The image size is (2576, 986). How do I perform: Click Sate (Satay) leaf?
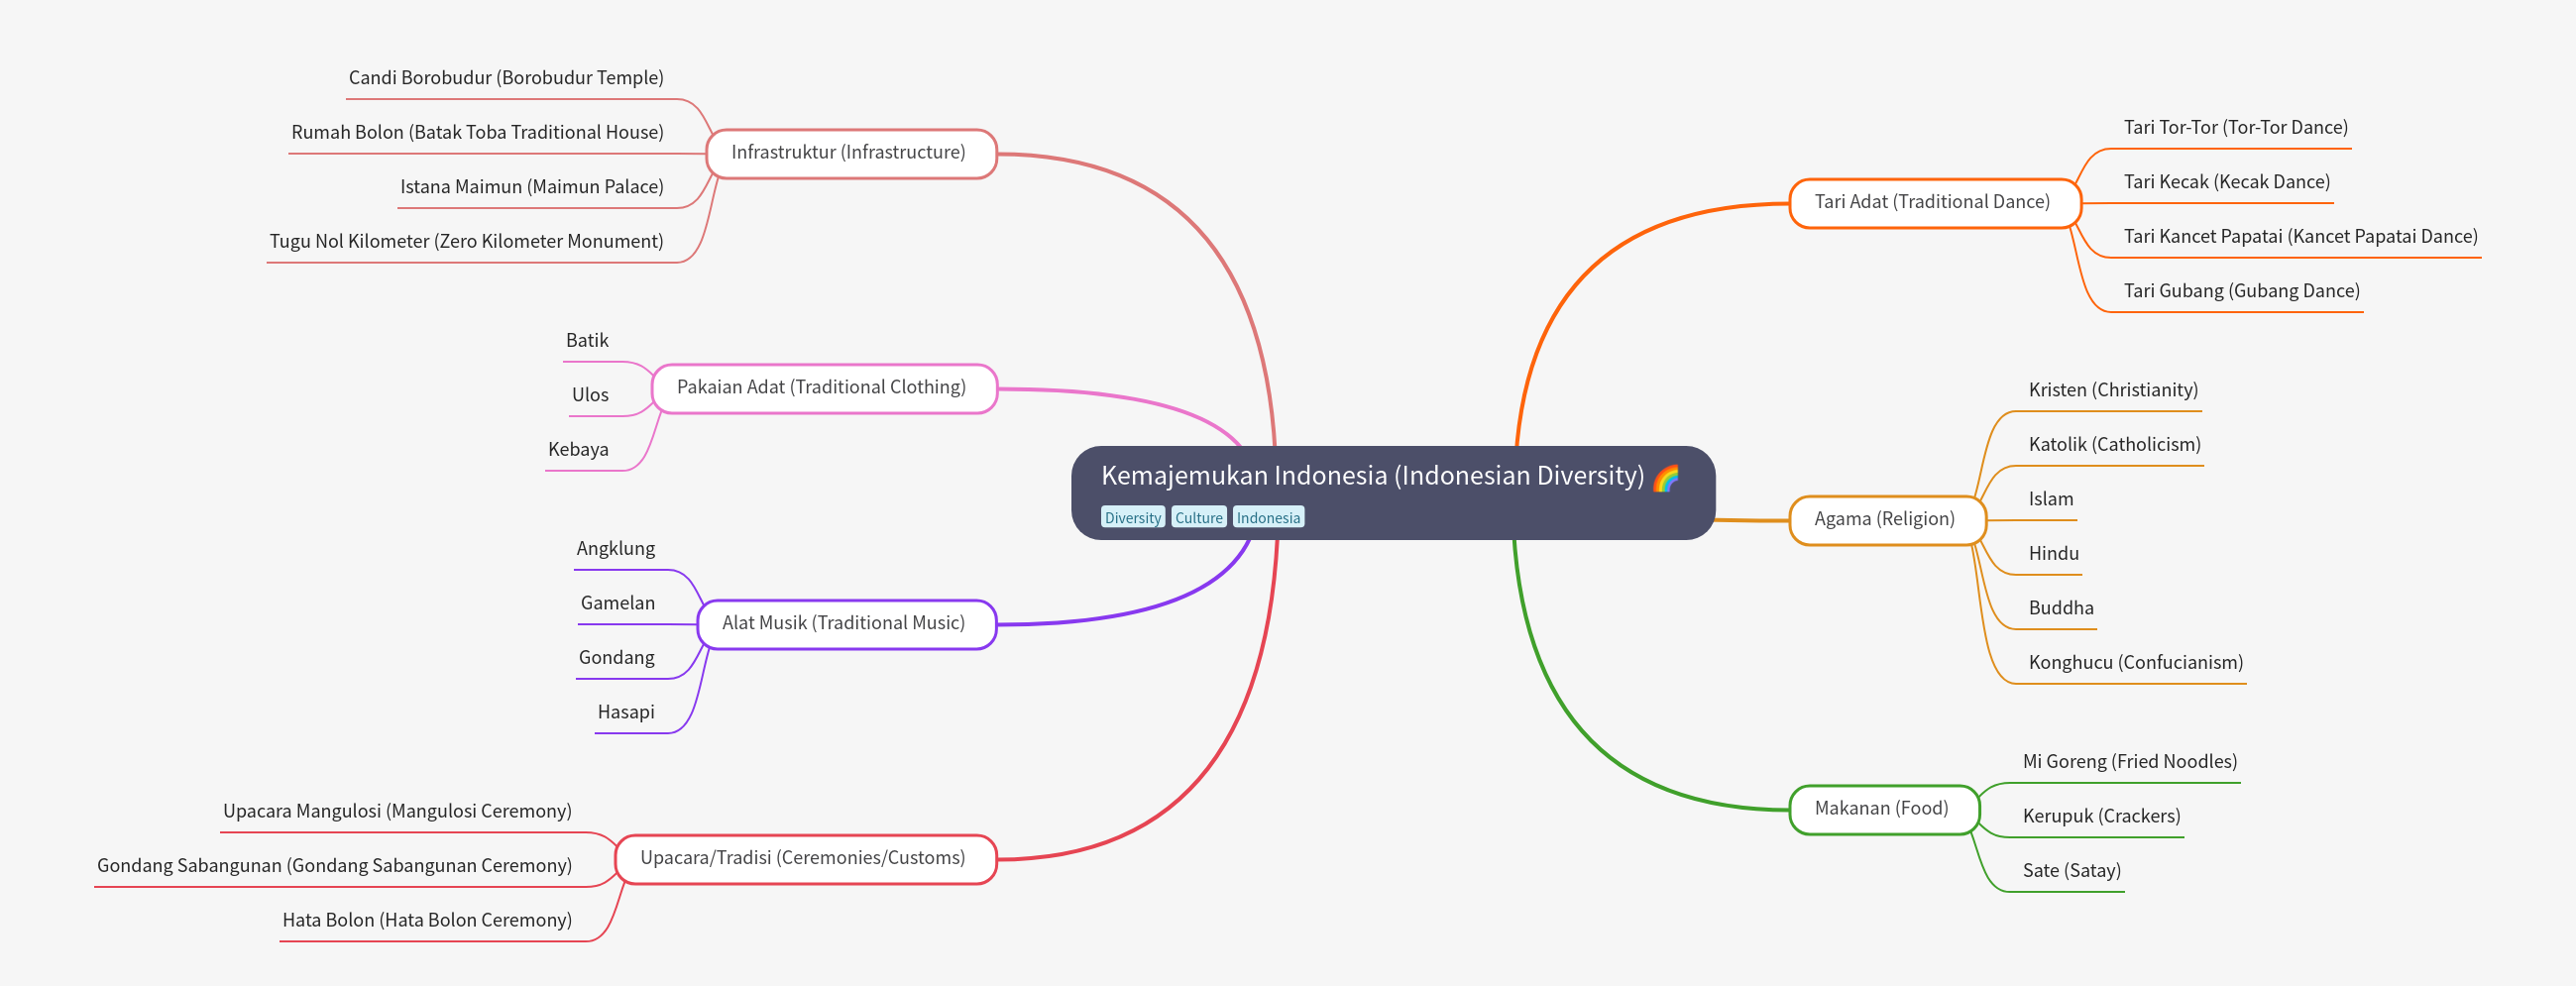pos(2072,871)
